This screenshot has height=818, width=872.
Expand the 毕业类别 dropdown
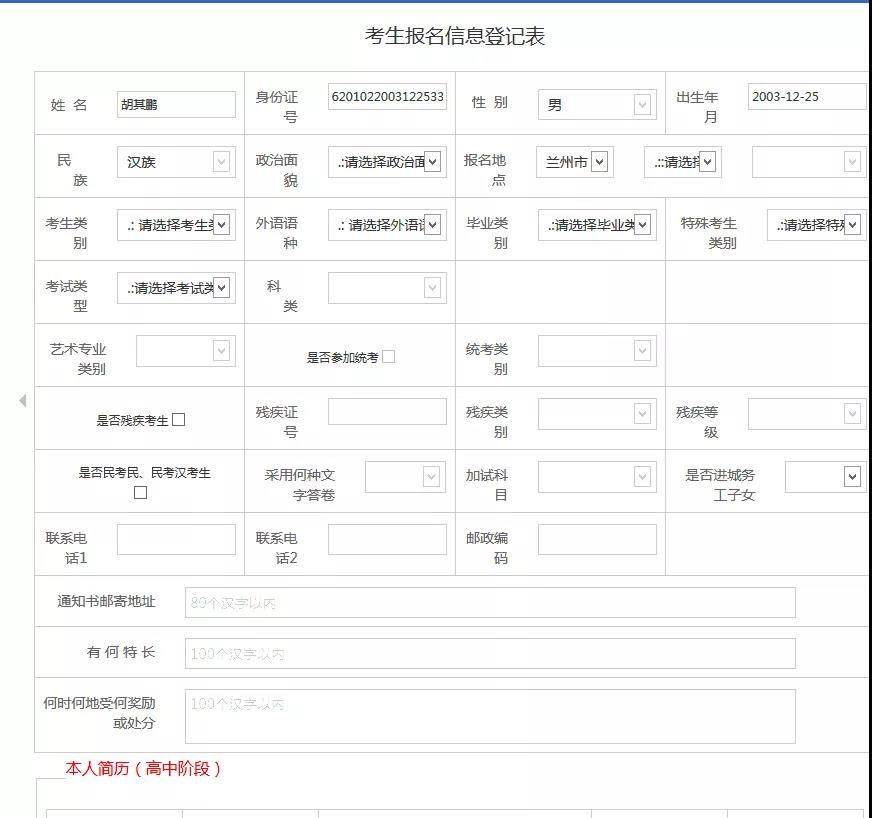pos(597,225)
